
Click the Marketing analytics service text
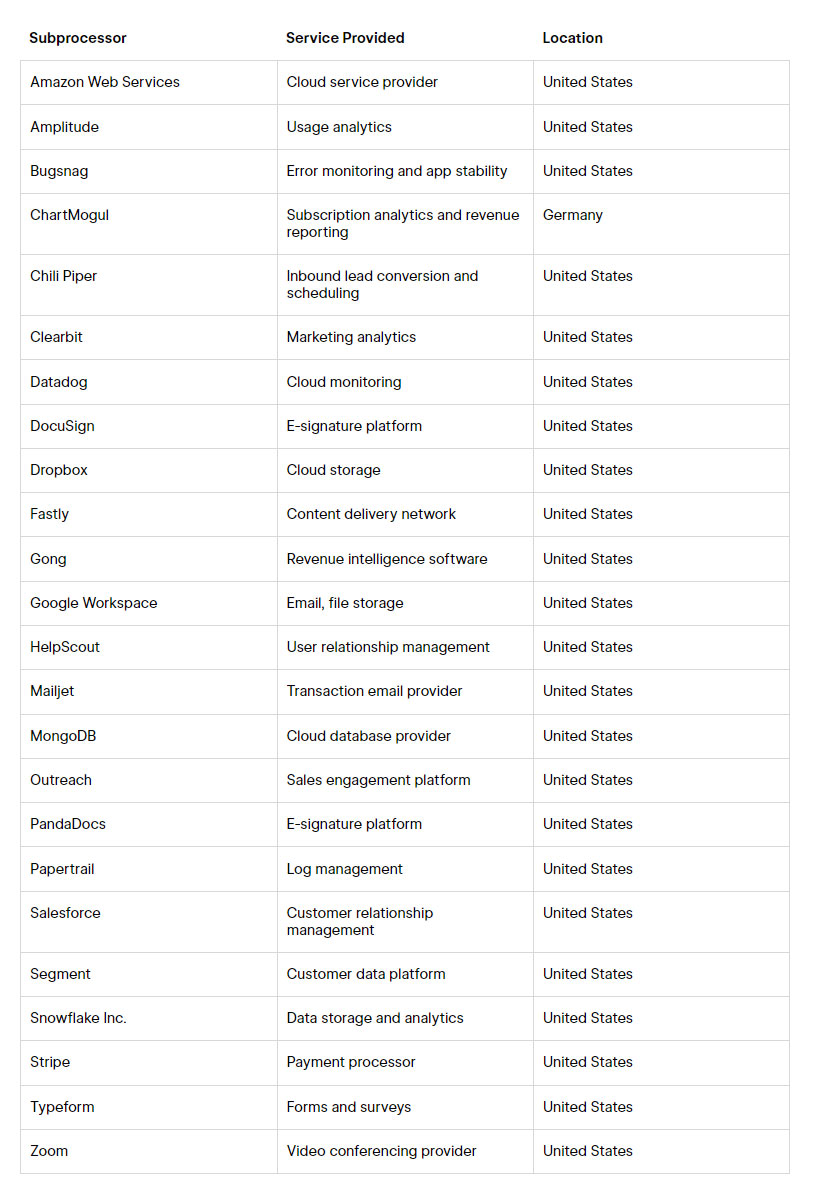click(351, 337)
